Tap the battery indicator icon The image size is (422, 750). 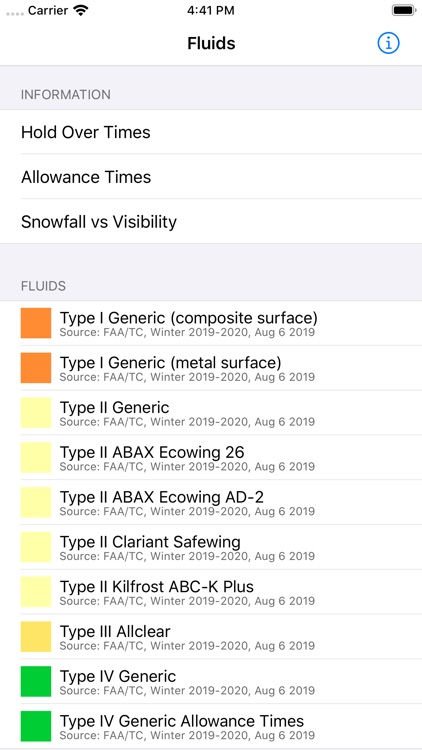click(x=403, y=10)
